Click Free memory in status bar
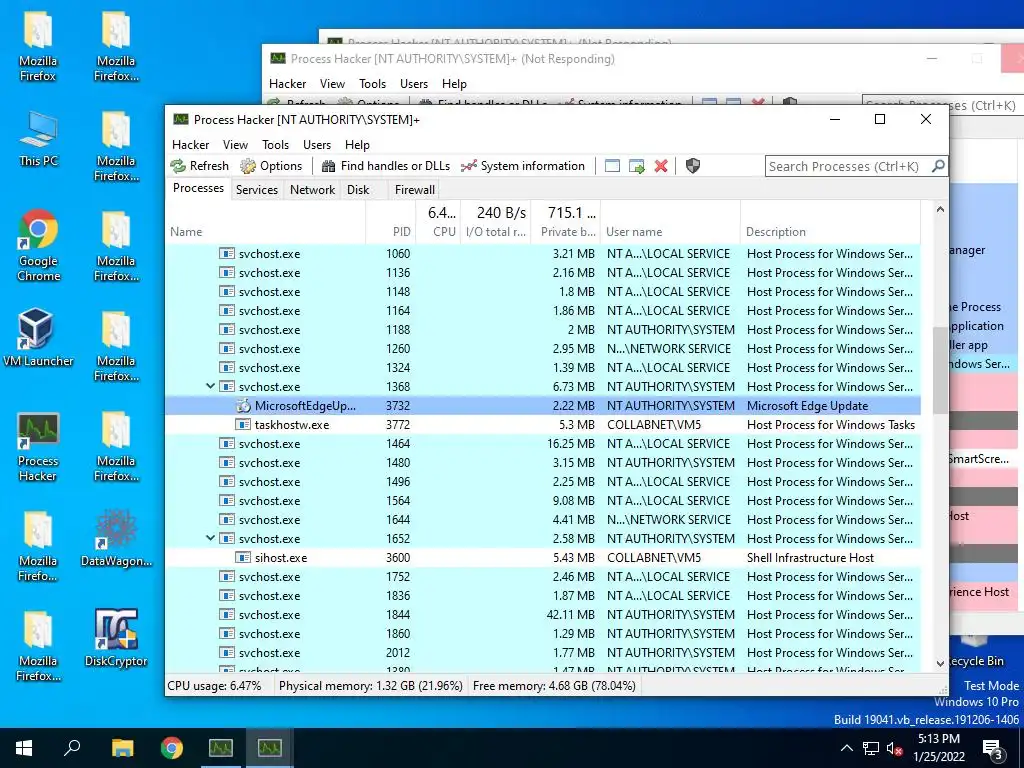 point(554,686)
